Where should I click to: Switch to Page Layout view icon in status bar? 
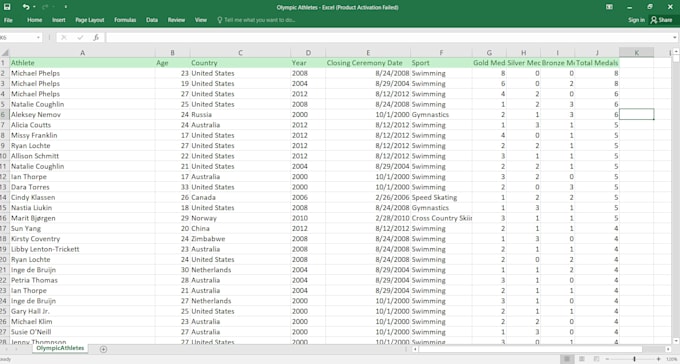(x=582, y=359)
